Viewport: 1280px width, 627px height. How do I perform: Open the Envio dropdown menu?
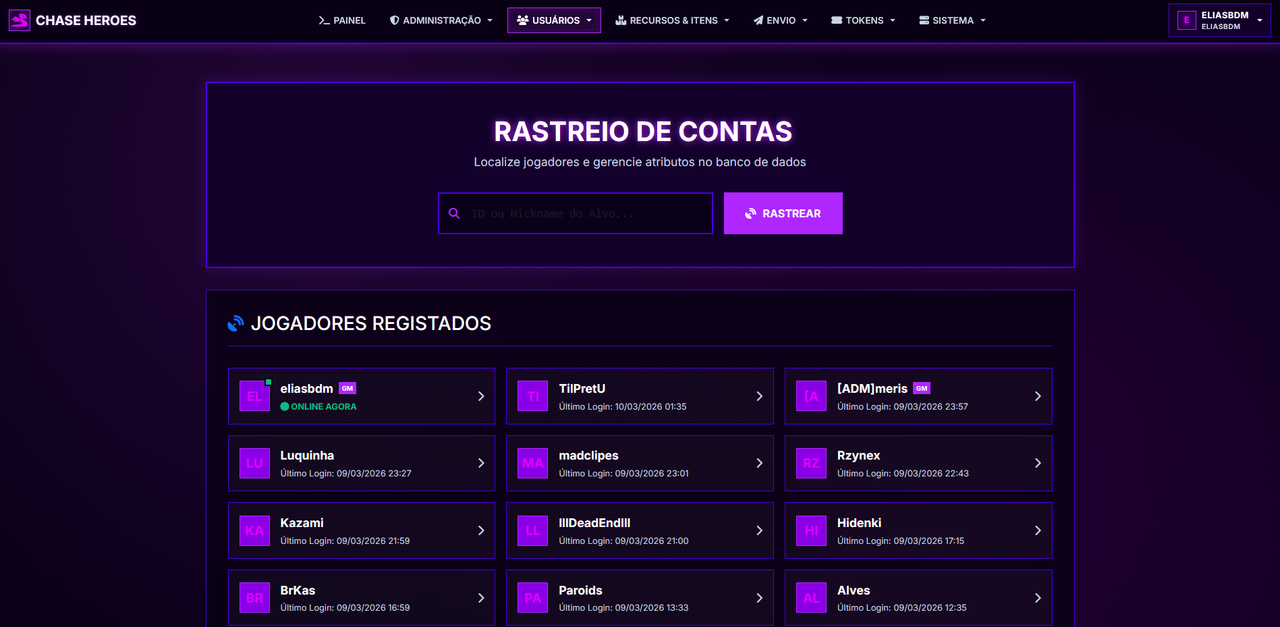tap(780, 20)
